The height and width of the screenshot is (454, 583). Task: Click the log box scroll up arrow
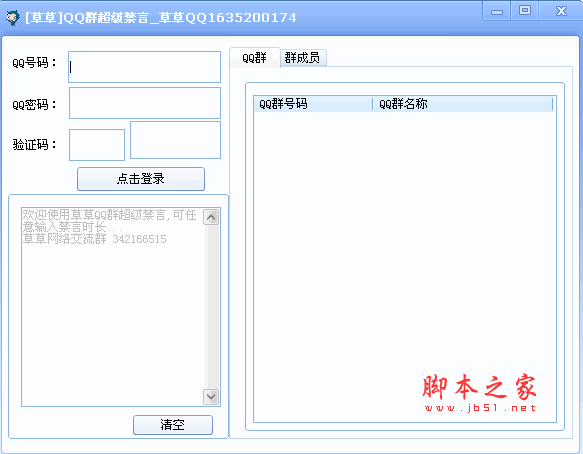[211, 217]
